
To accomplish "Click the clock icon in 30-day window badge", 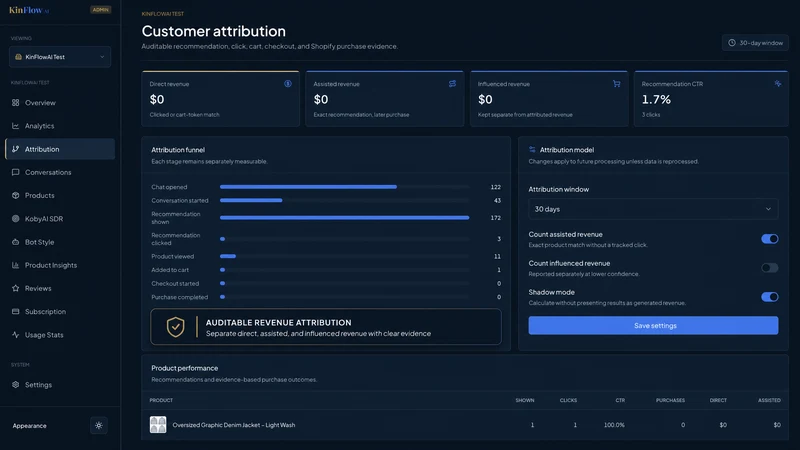I will (732, 43).
